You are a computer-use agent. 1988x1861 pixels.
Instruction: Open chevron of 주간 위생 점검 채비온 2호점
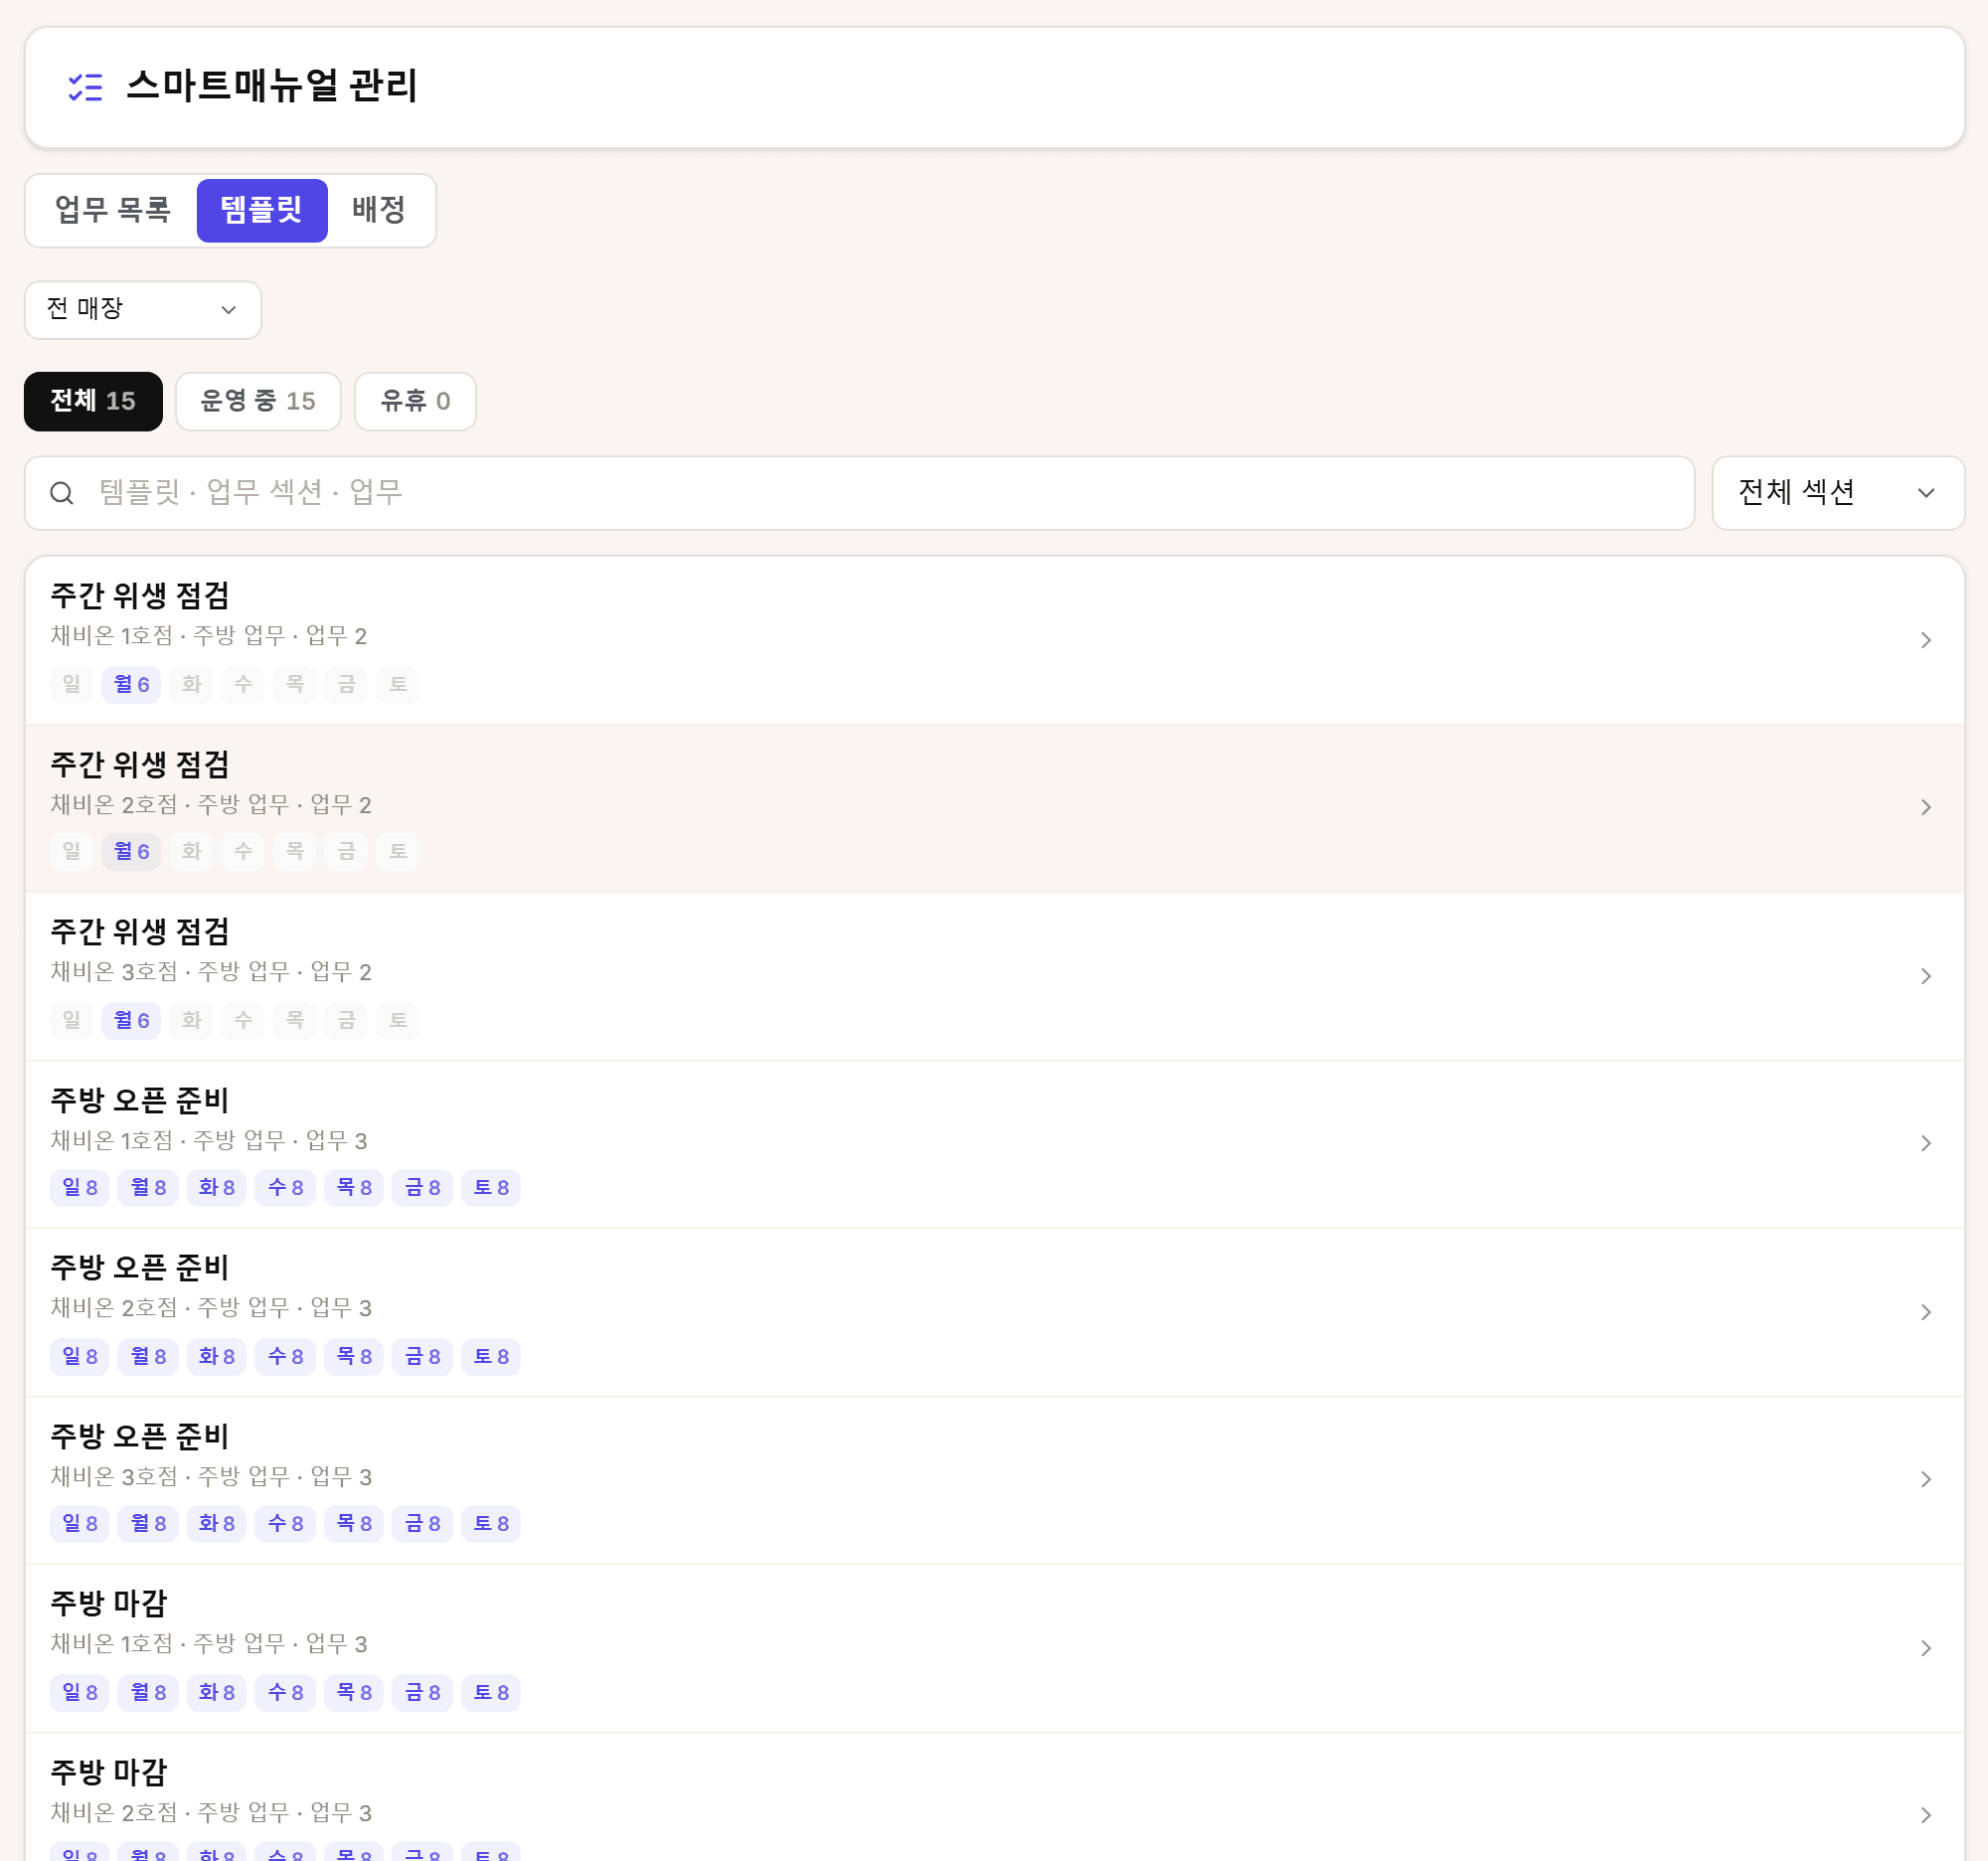point(1925,807)
